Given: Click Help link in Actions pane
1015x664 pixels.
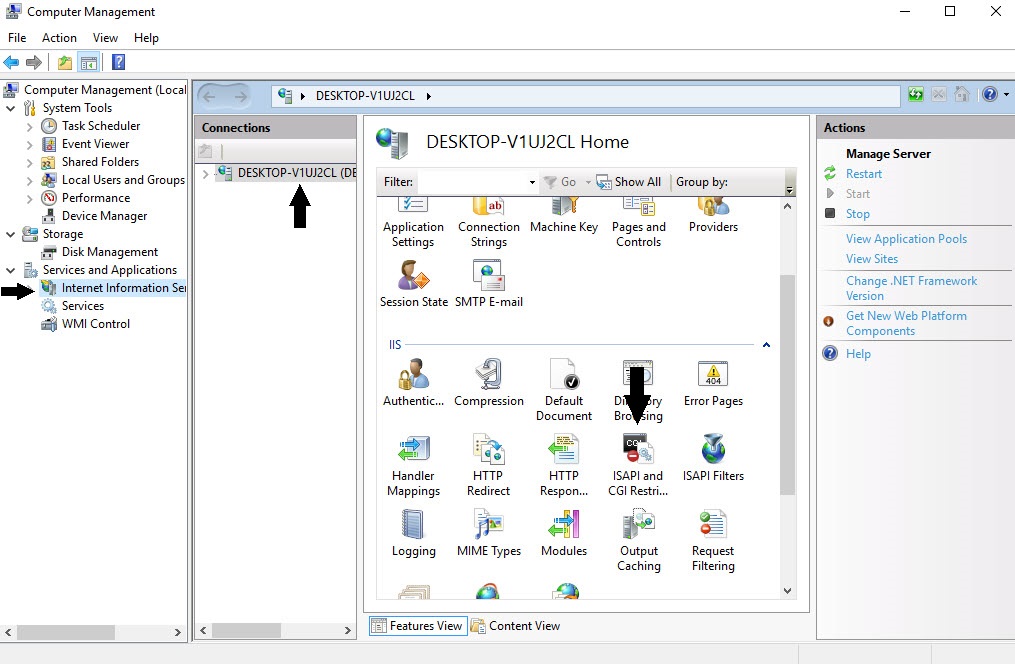Looking at the screenshot, I should point(858,354).
